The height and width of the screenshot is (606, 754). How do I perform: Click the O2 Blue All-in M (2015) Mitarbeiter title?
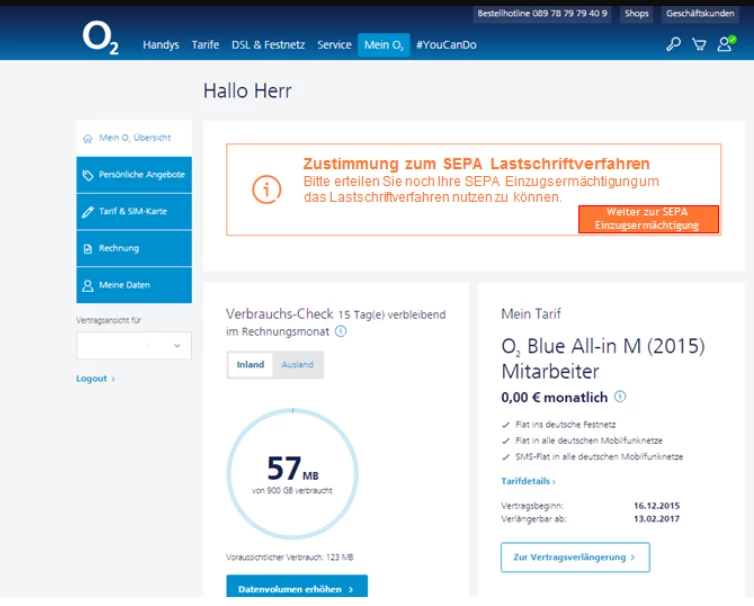(603, 359)
